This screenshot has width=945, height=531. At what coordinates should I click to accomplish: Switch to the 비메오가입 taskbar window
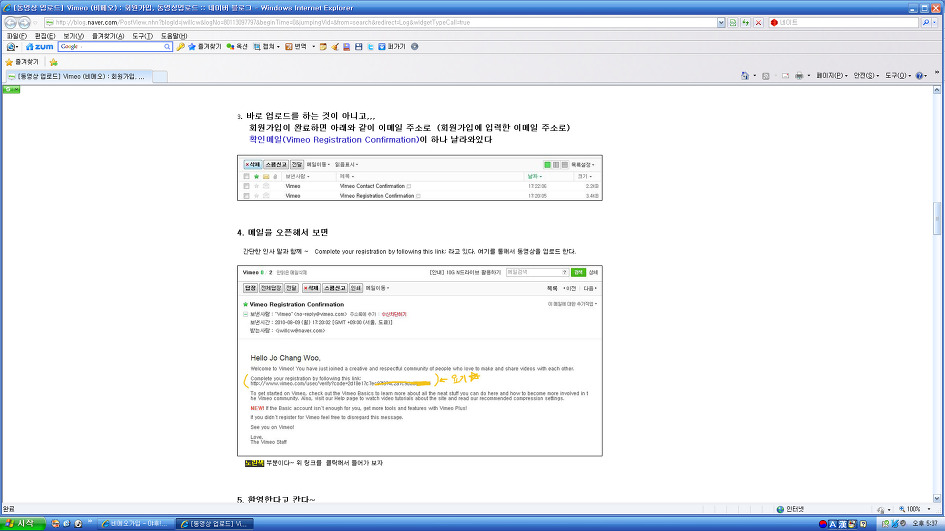coord(136,524)
